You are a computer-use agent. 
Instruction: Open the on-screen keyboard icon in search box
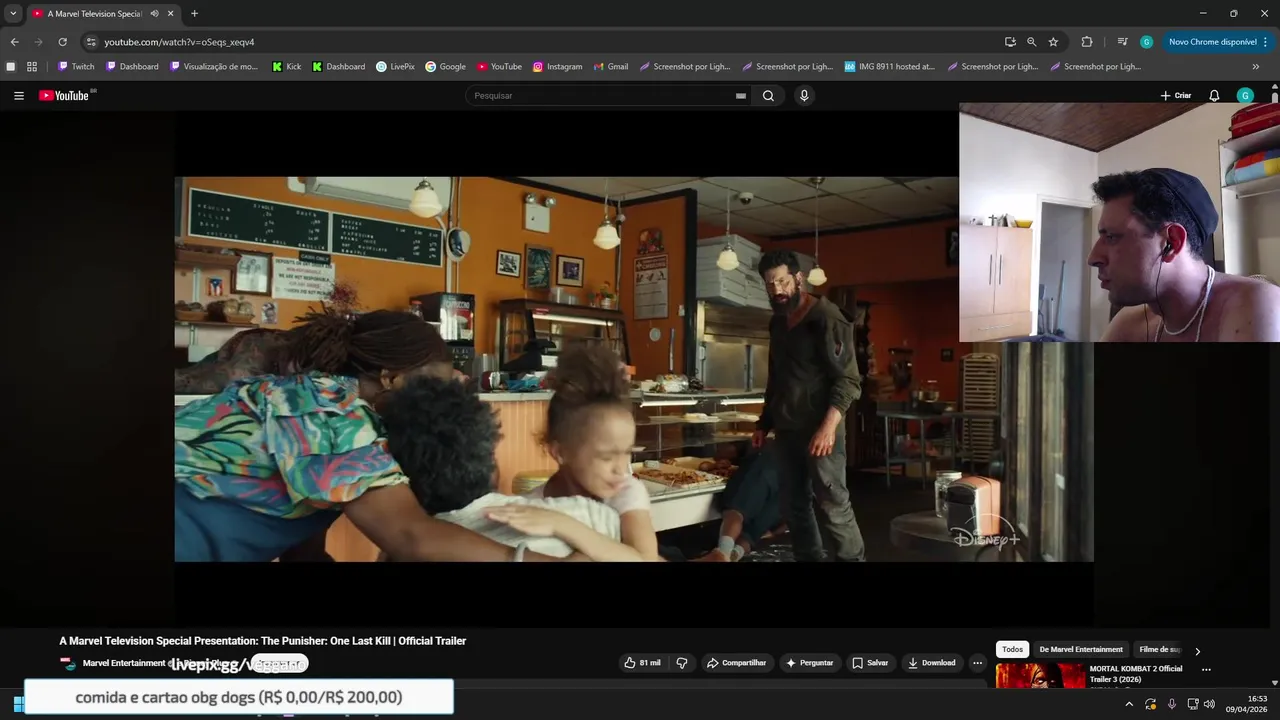click(741, 96)
